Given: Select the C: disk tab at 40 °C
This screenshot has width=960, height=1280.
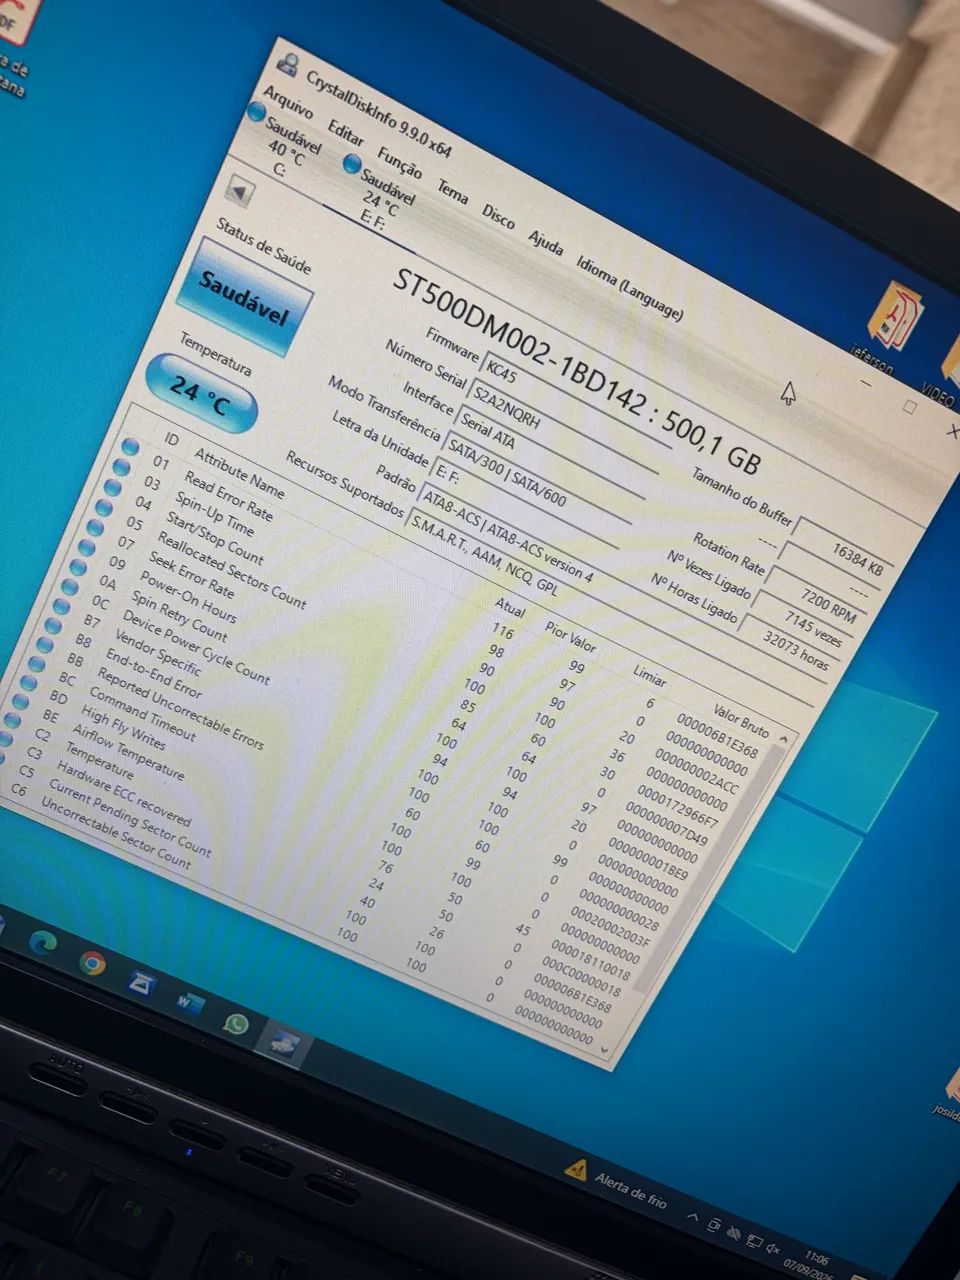Looking at the screenshot, I should (x=284, y=143).
